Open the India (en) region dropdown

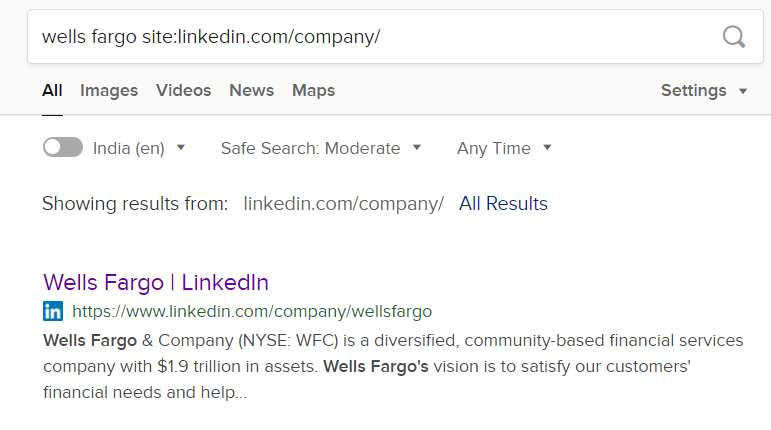139,148
